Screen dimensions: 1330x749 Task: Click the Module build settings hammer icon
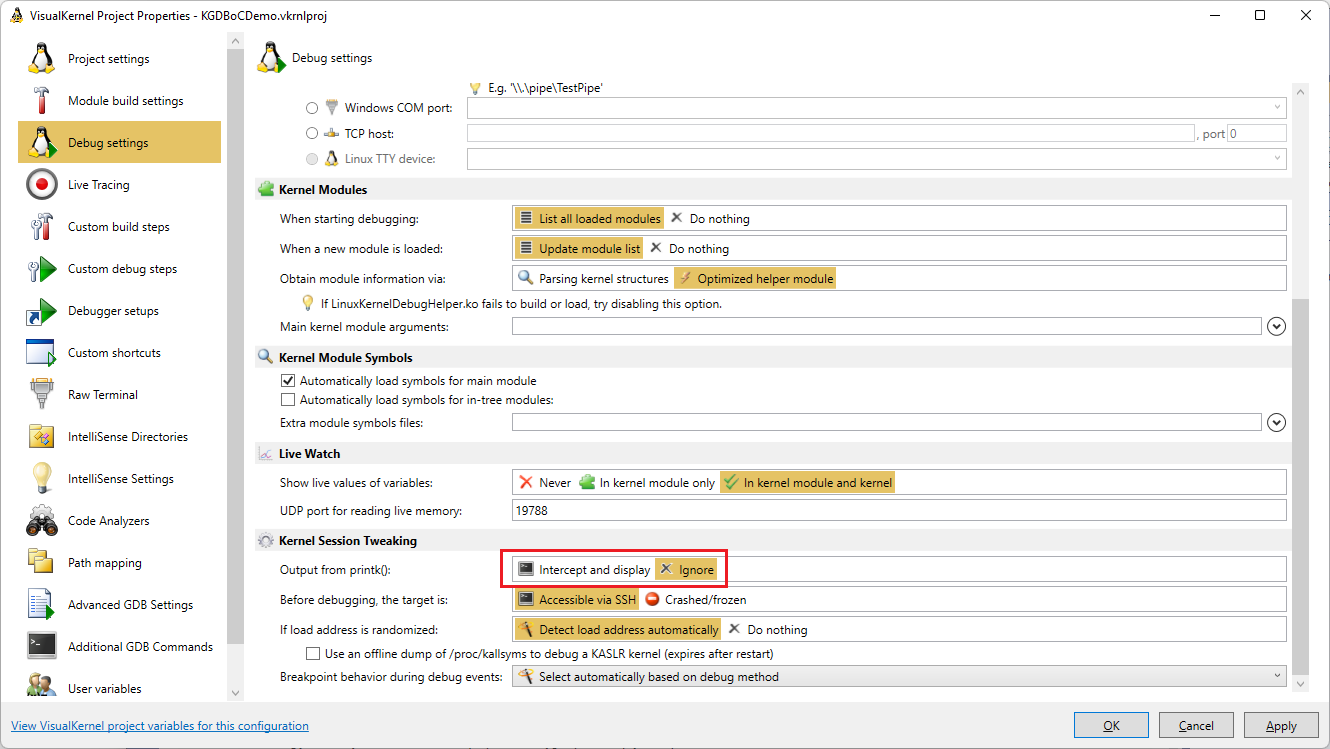click(x=41, y=101)
